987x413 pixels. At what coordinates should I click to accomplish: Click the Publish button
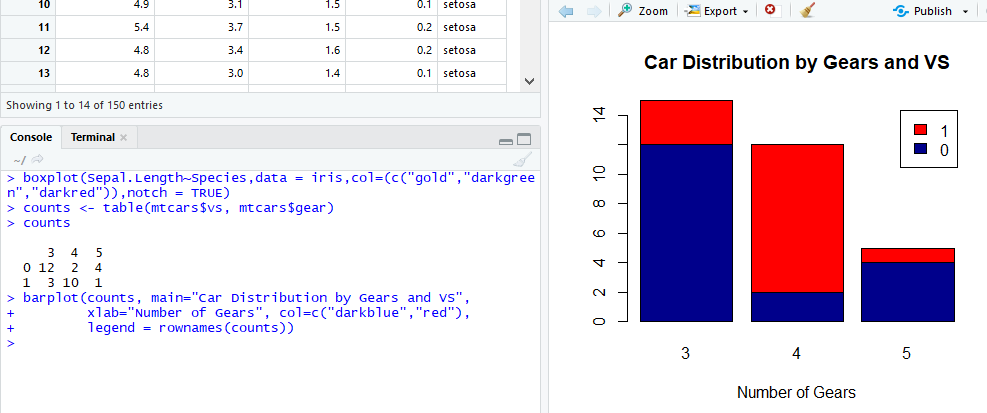(x=924, y=11)
